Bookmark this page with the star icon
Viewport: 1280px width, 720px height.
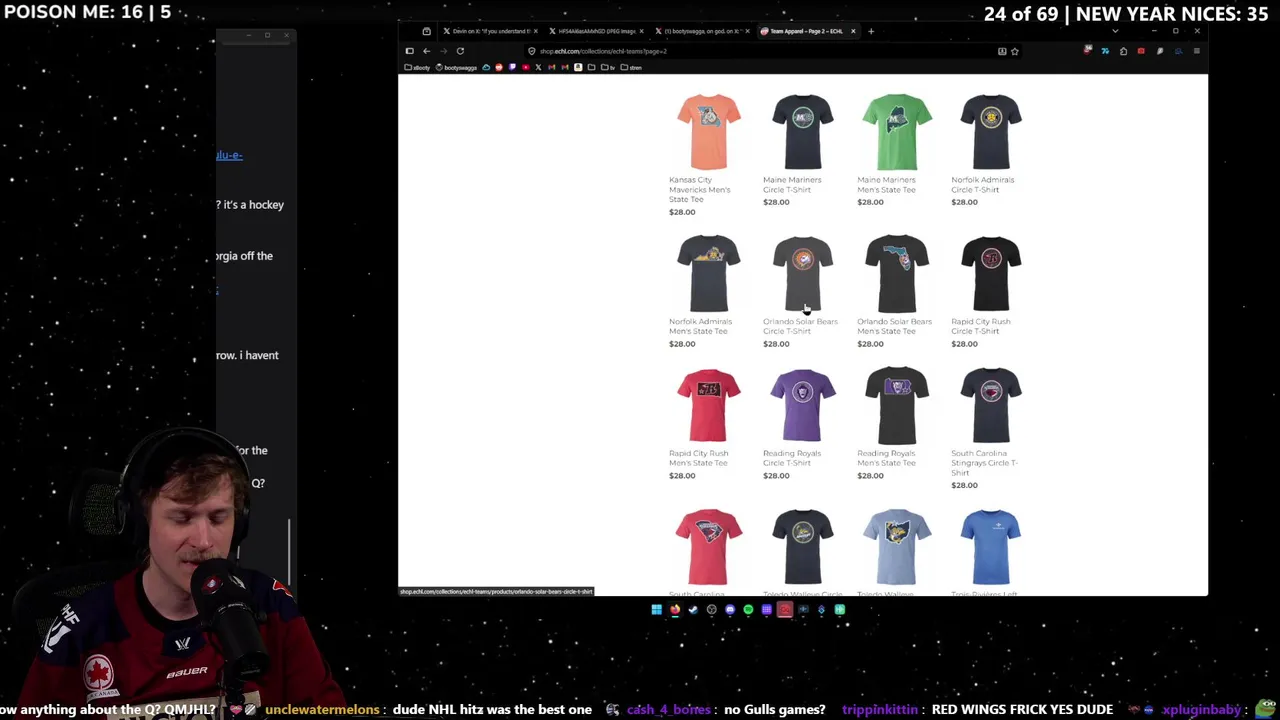click(1014, 51)
